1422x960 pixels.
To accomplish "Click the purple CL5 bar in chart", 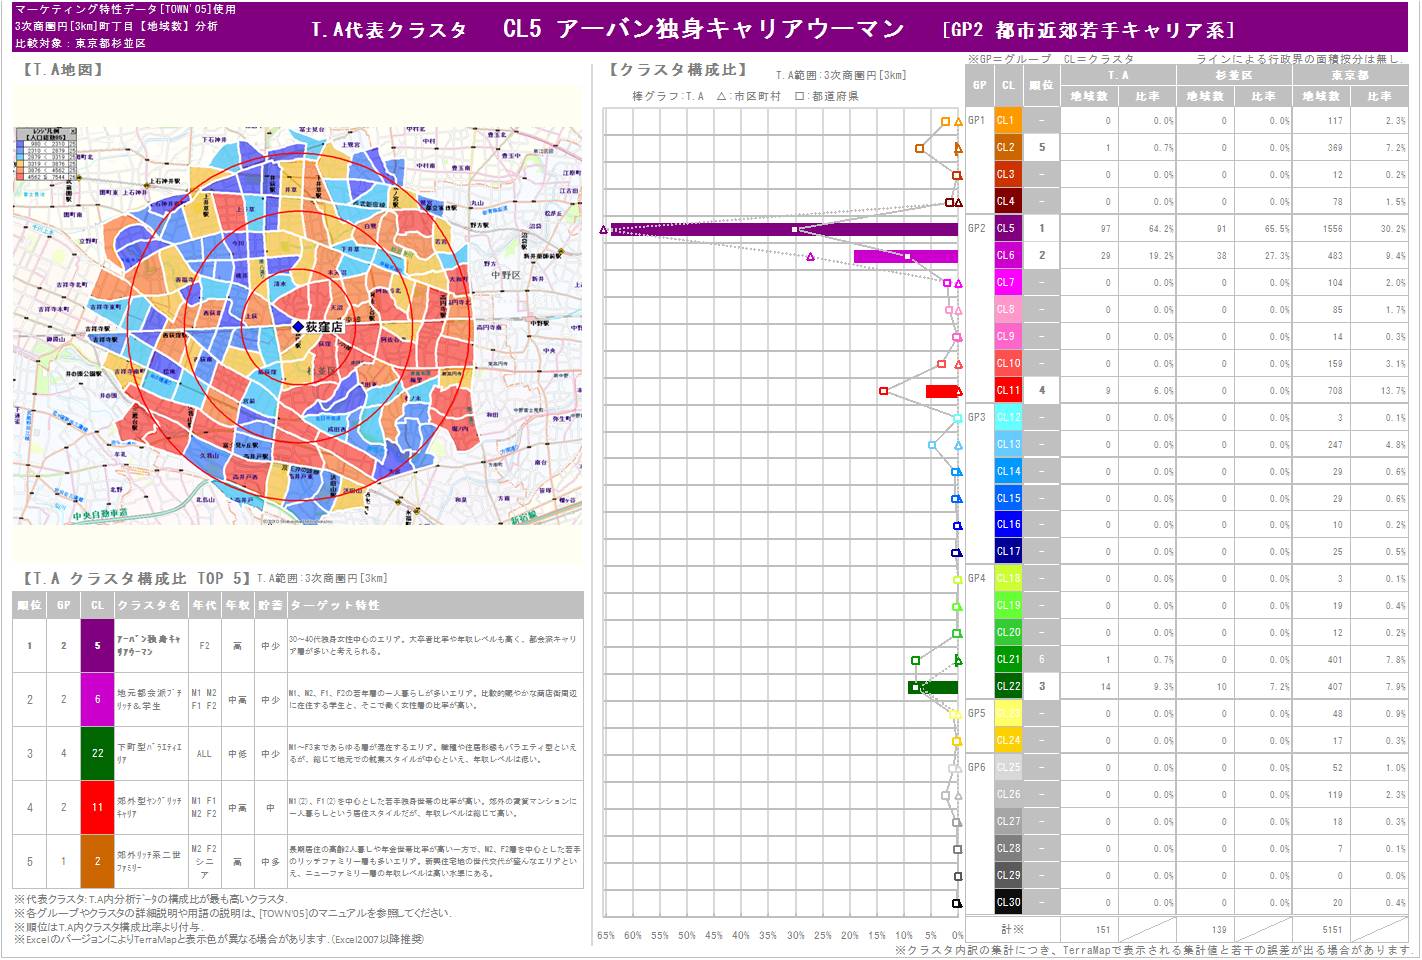I will pyautogui.click(x=784, y=229).
